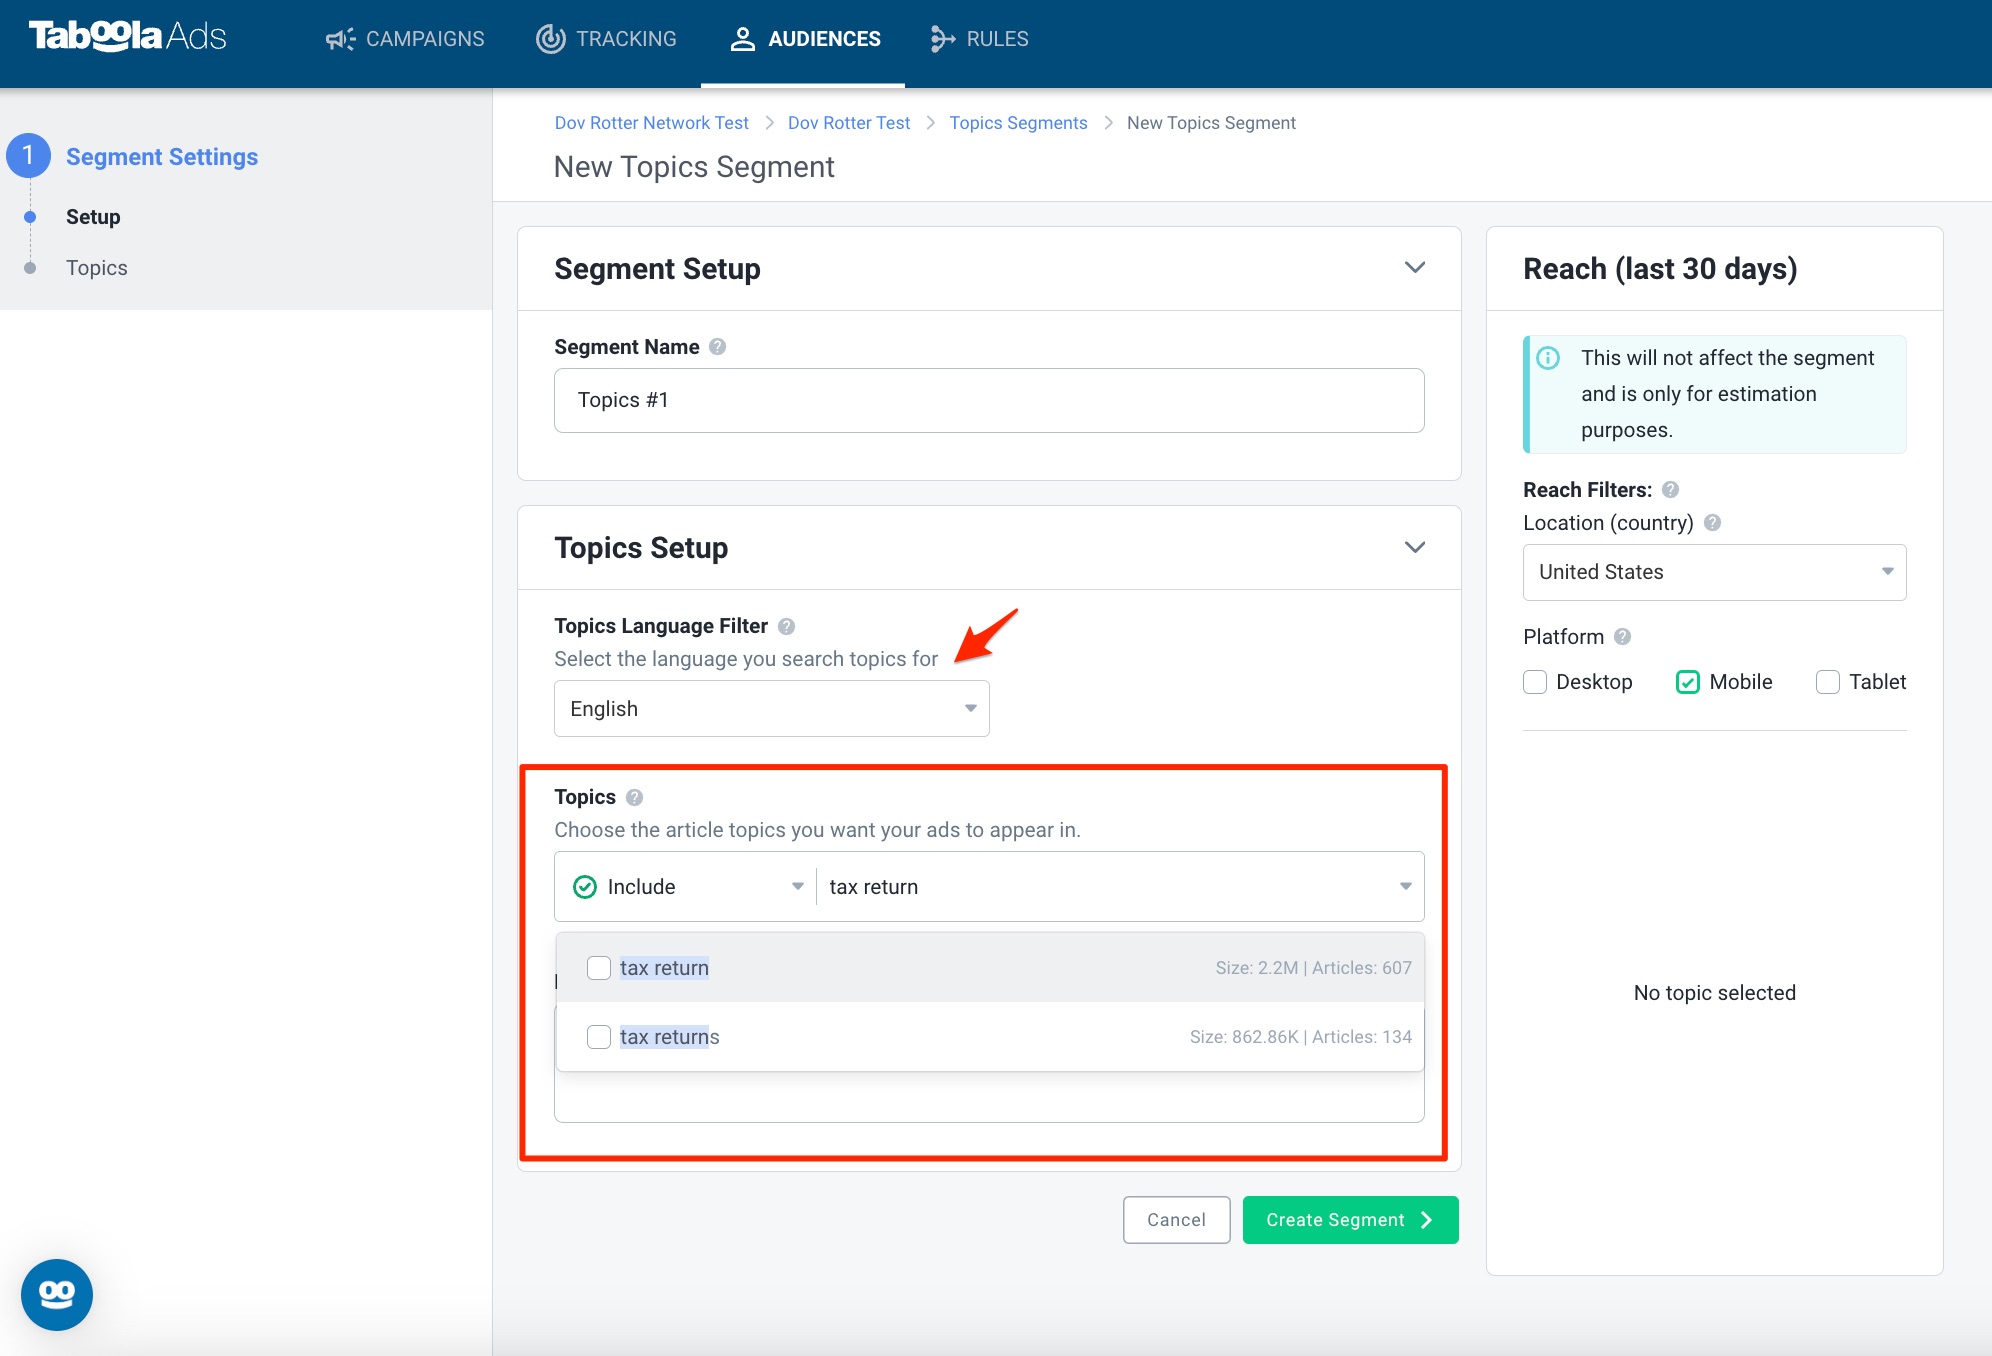Image resolution: width=1992 pixels, height=1356 pixels.
Task: Click the info icon in estimation notice
Action: [x=1548, y=358]
